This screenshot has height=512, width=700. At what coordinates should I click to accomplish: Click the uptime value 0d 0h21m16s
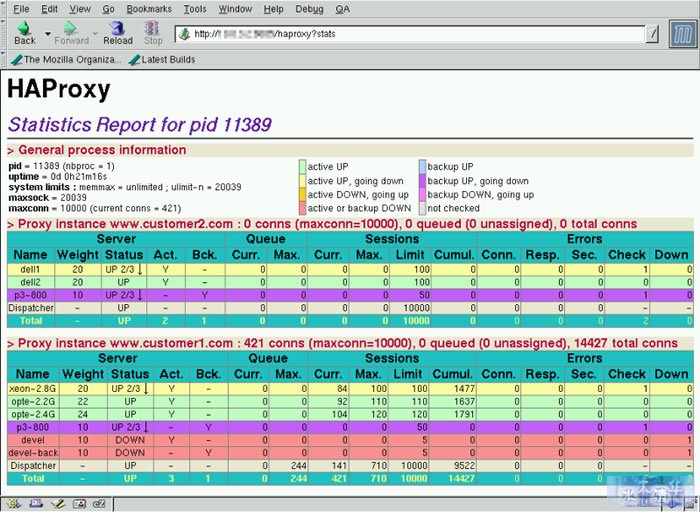(79, 177)
